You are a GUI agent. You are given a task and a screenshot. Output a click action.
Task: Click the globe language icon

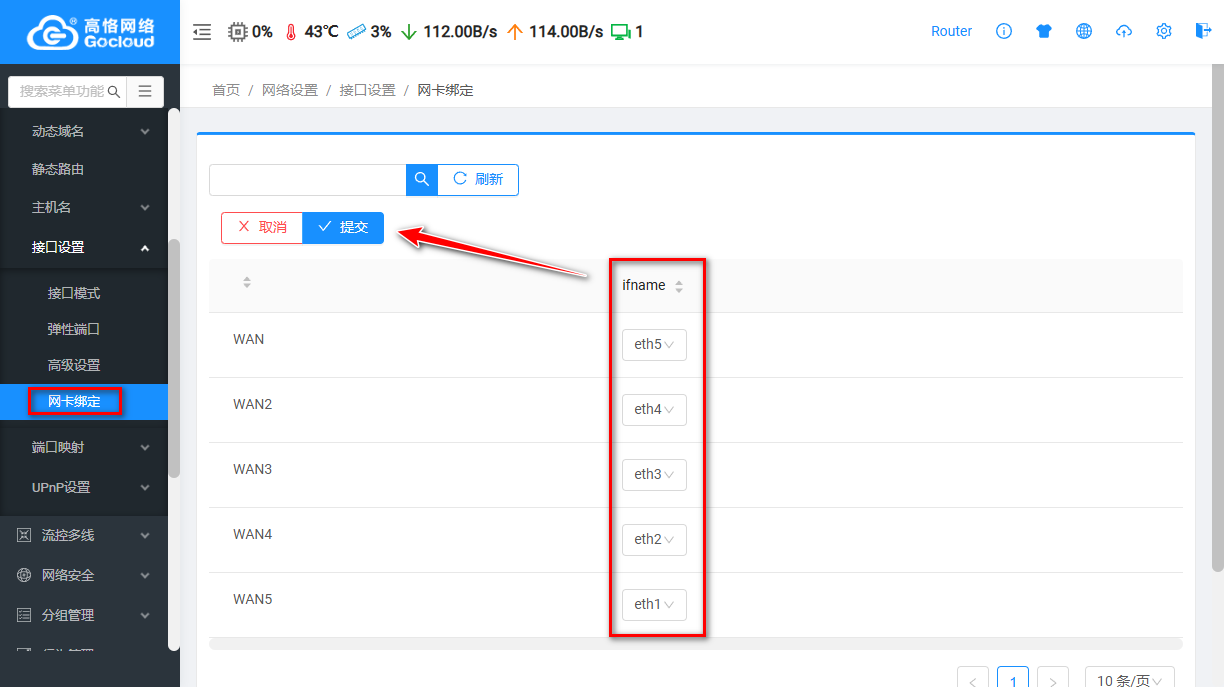click(x=1084, y=31)
